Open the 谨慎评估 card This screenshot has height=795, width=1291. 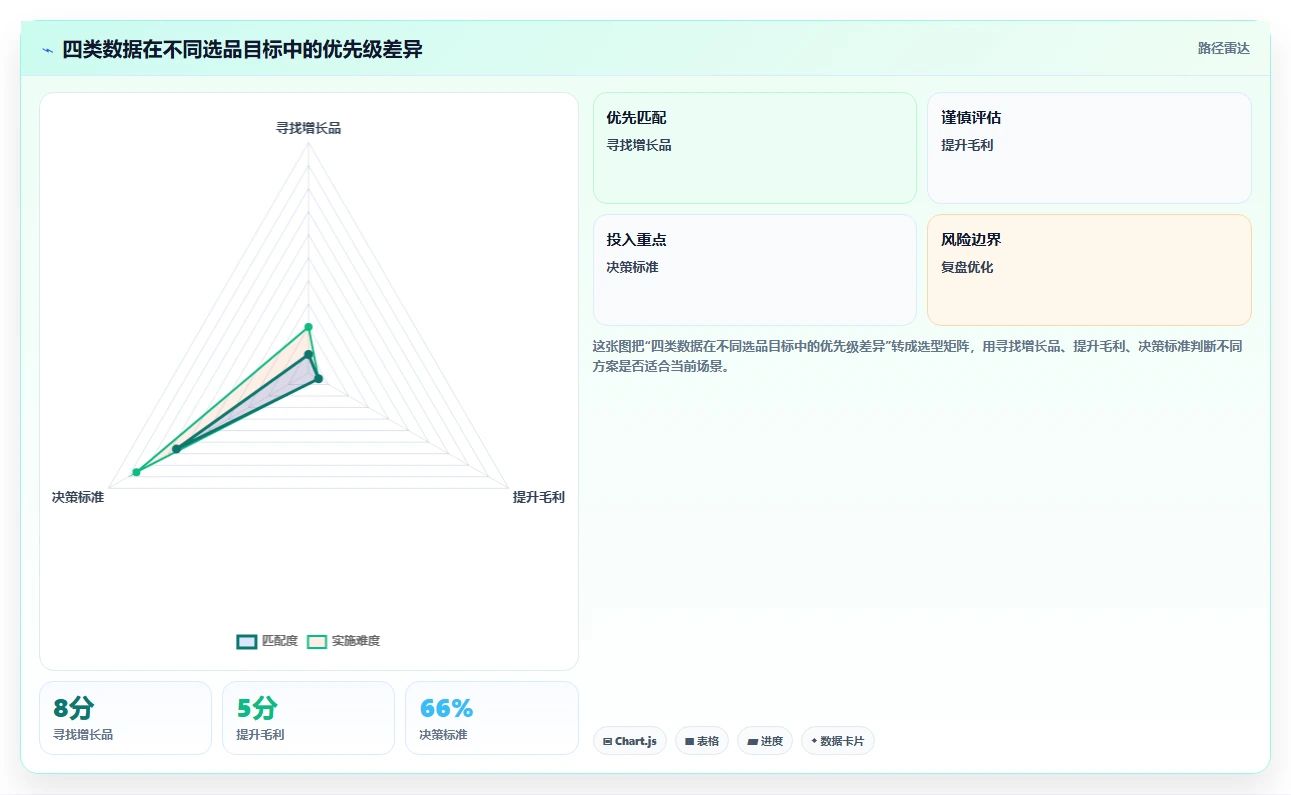click(x=1089, y=148)
